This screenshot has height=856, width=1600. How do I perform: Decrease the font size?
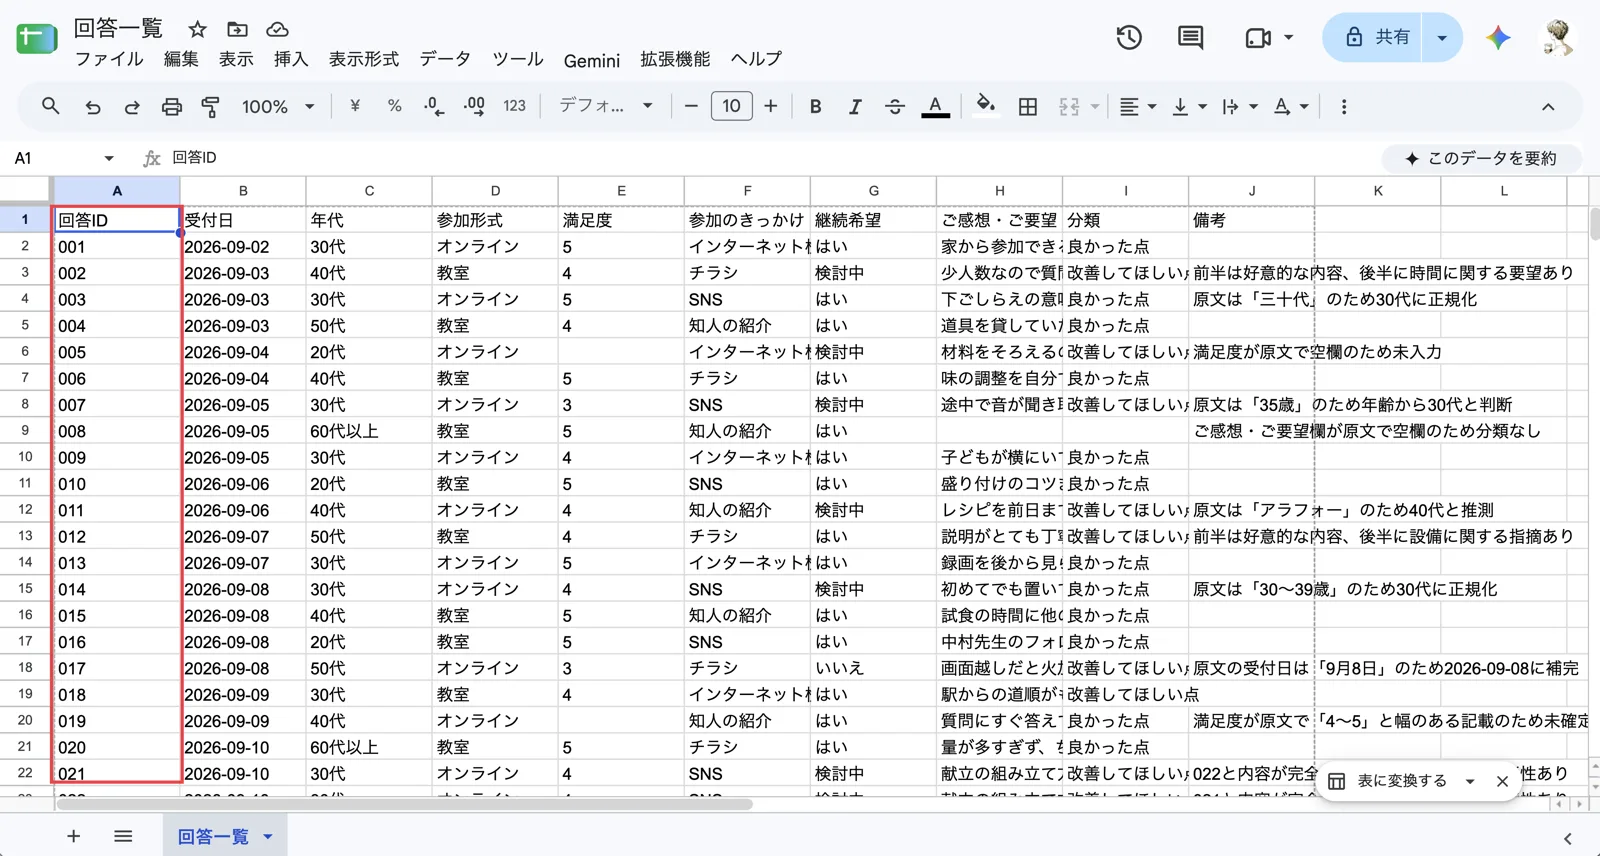coord(691,106)
